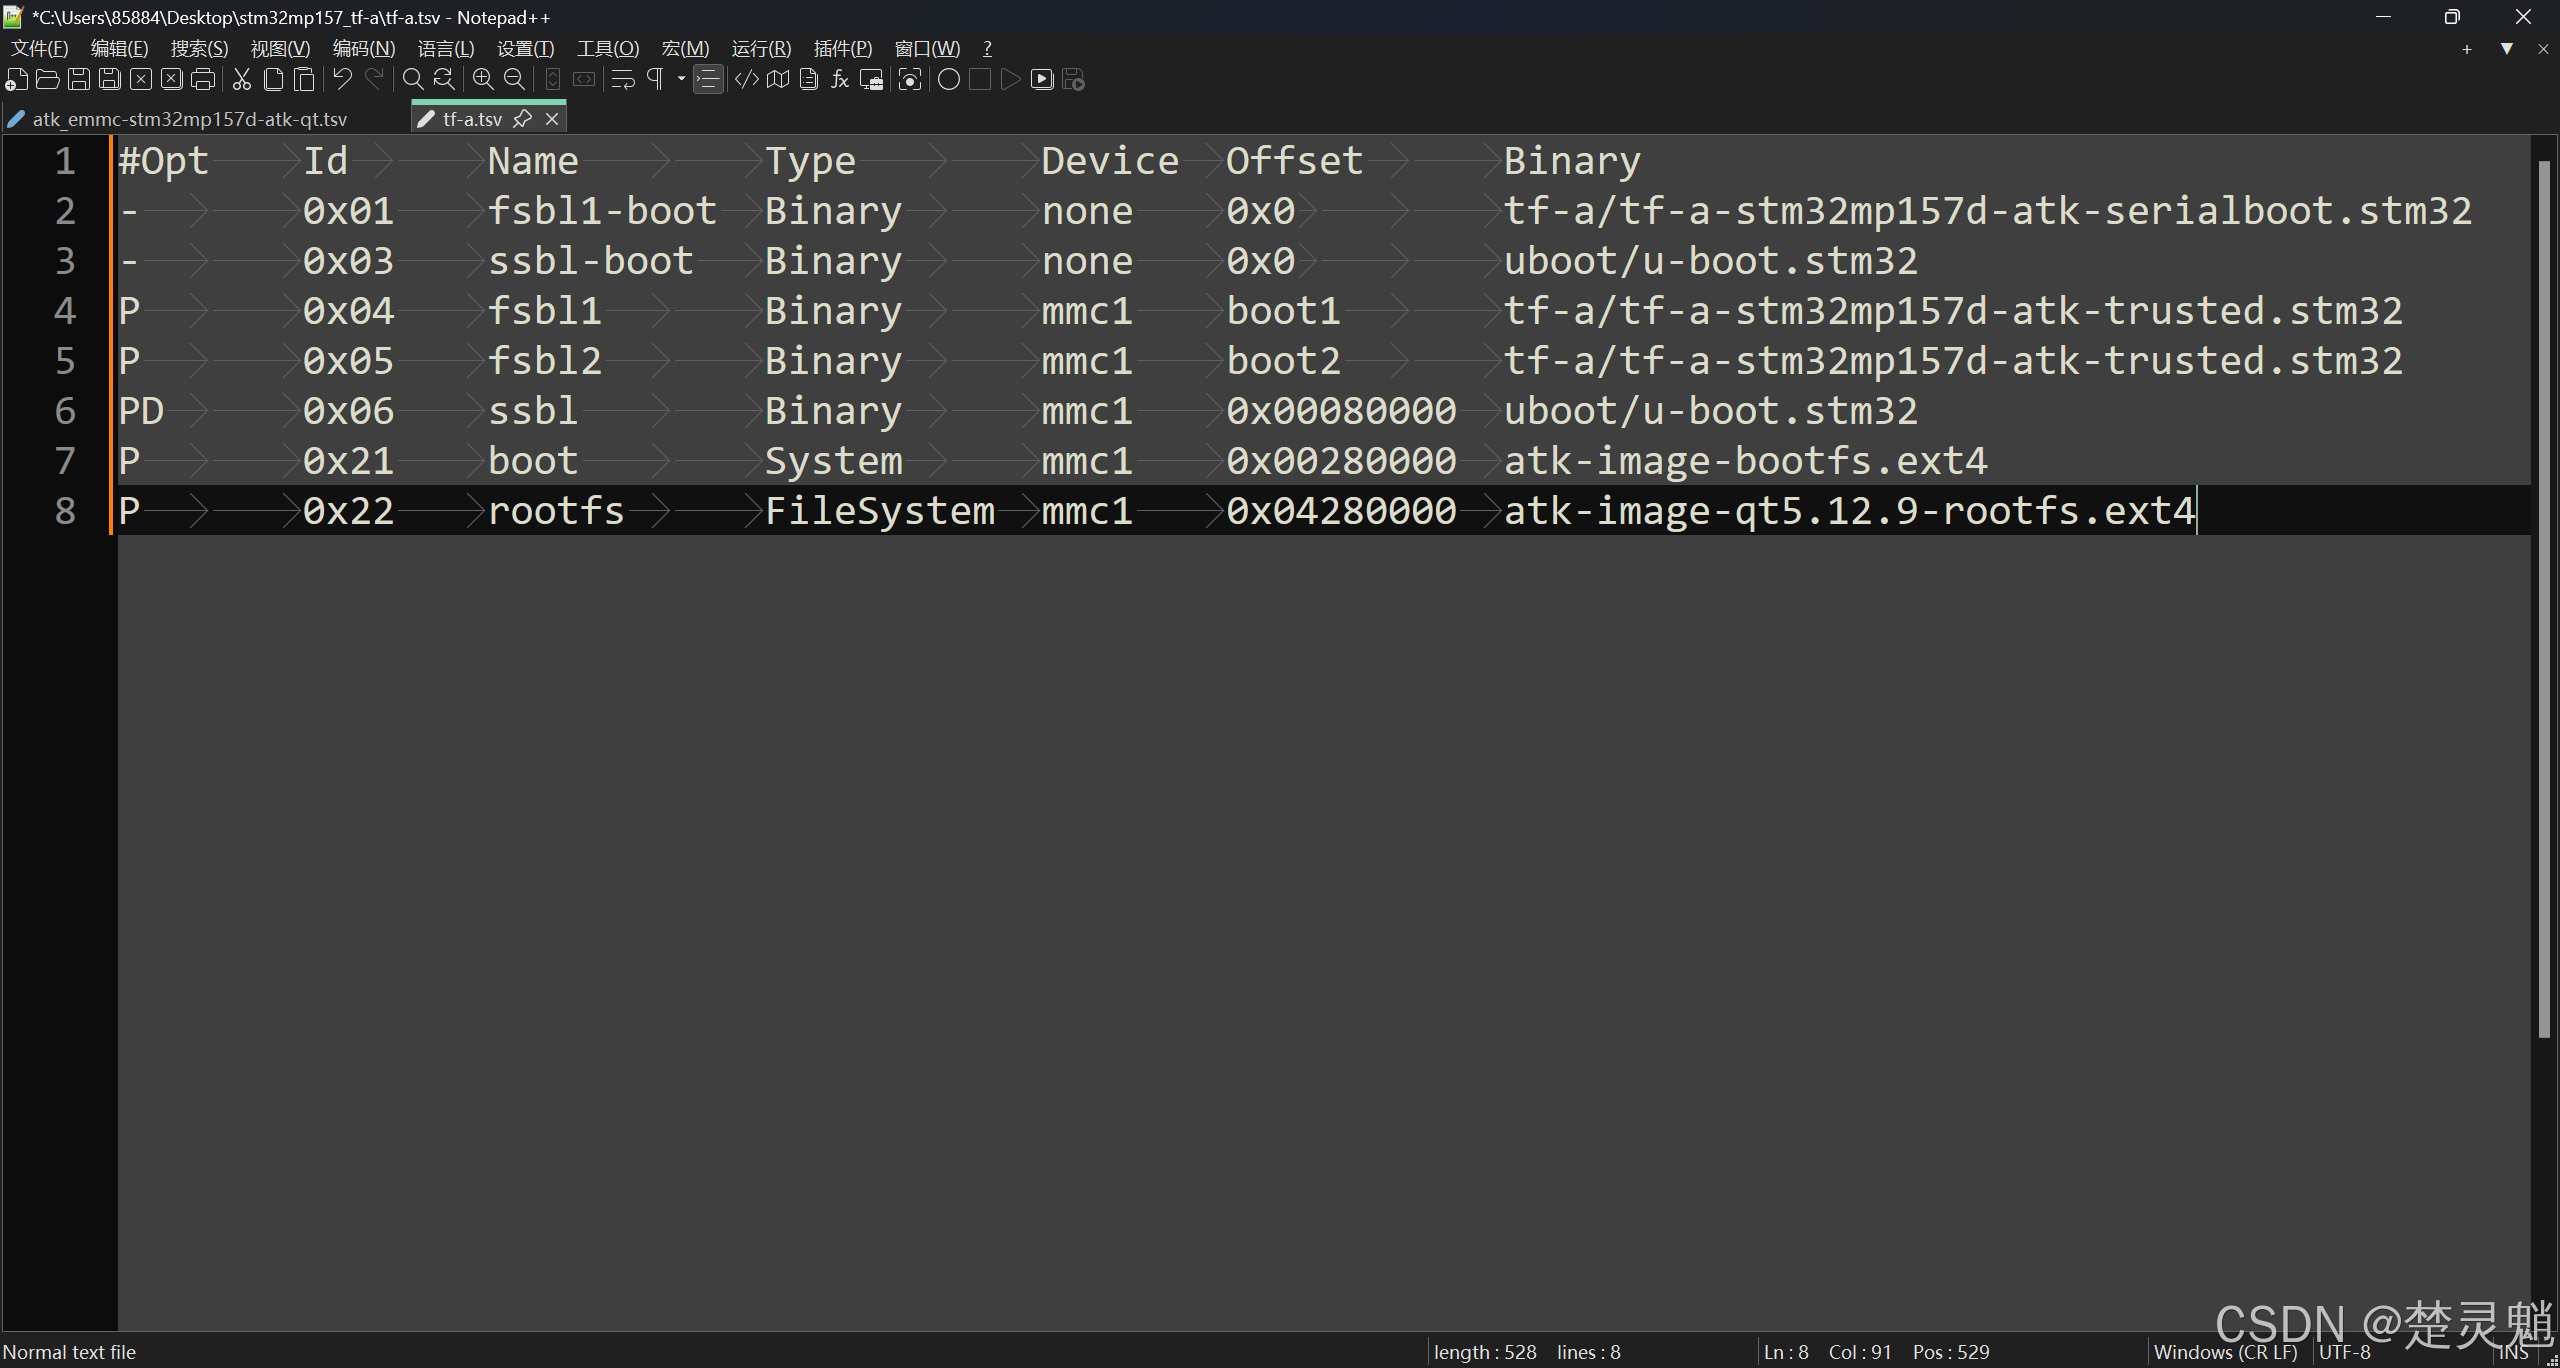Start macro recording with circle icon
The height and width of the screenshot is (1368, 2560).
point(949,80)
